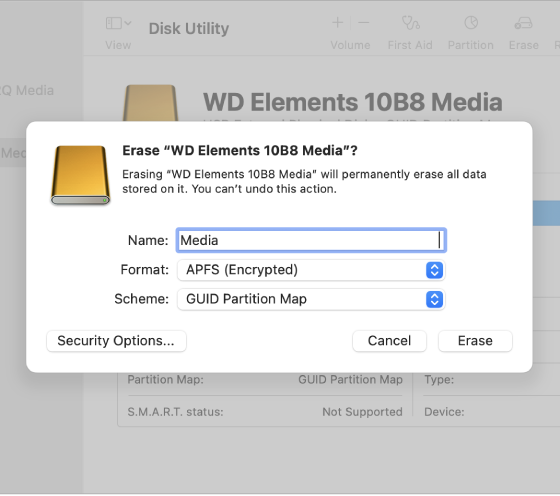Image resolution: width=560 pixels, height=496 pixels.
Task: Click the Erase drive toolbar icon
Action: pyautogui.click(x=523, y=23)
